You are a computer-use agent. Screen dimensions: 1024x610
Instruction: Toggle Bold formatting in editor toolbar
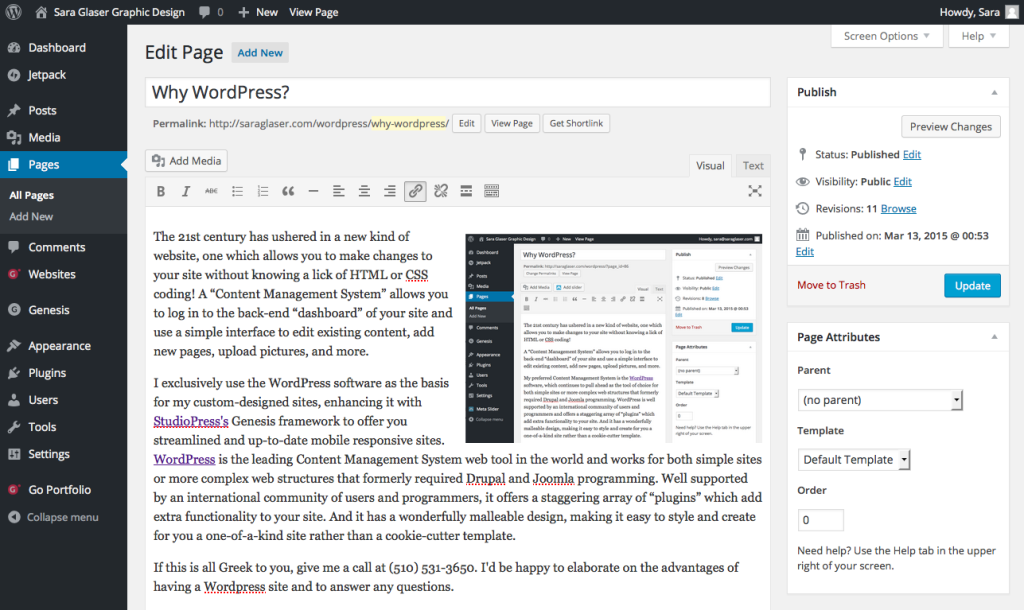tap(161, 191)
